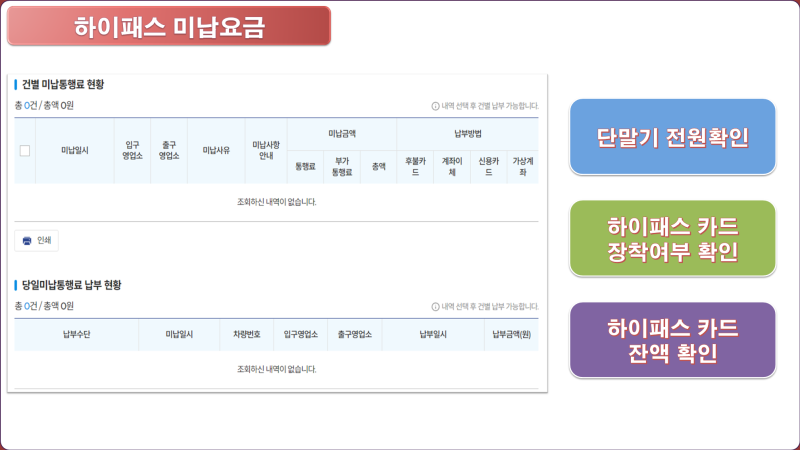
Task: Click info icon beside 당일미납통행료 notice
Action: point(435,307)
